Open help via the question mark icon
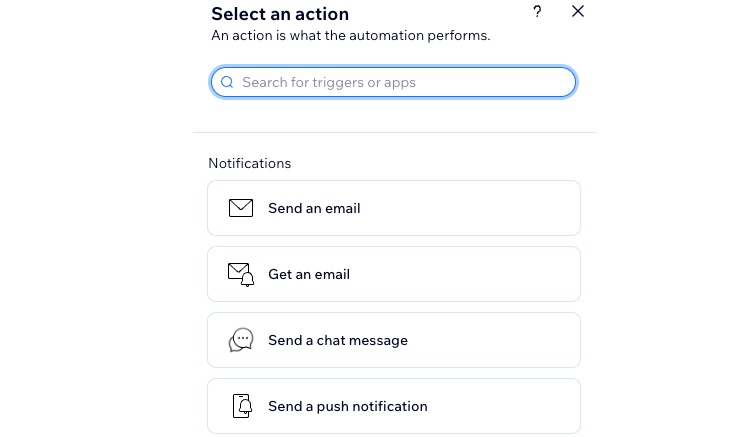The height and width of the screenshot is (437, 750). (537, 11)
